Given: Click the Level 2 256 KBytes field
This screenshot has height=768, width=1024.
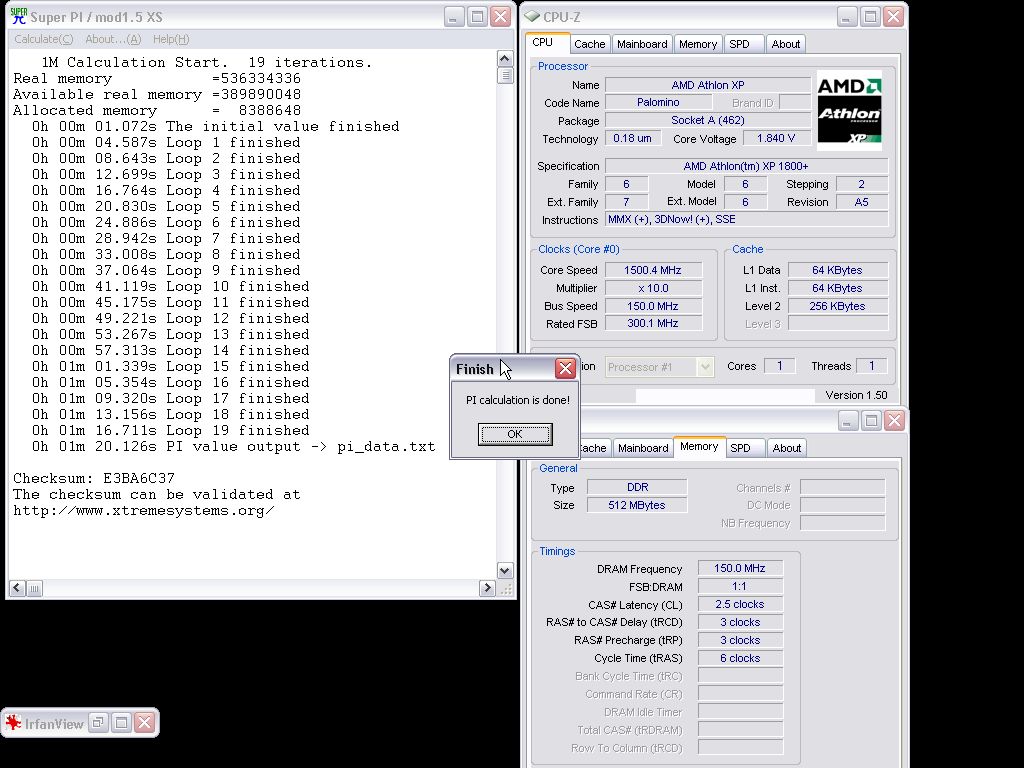Looking at the screenshot, I should click(x=837, y=306).
